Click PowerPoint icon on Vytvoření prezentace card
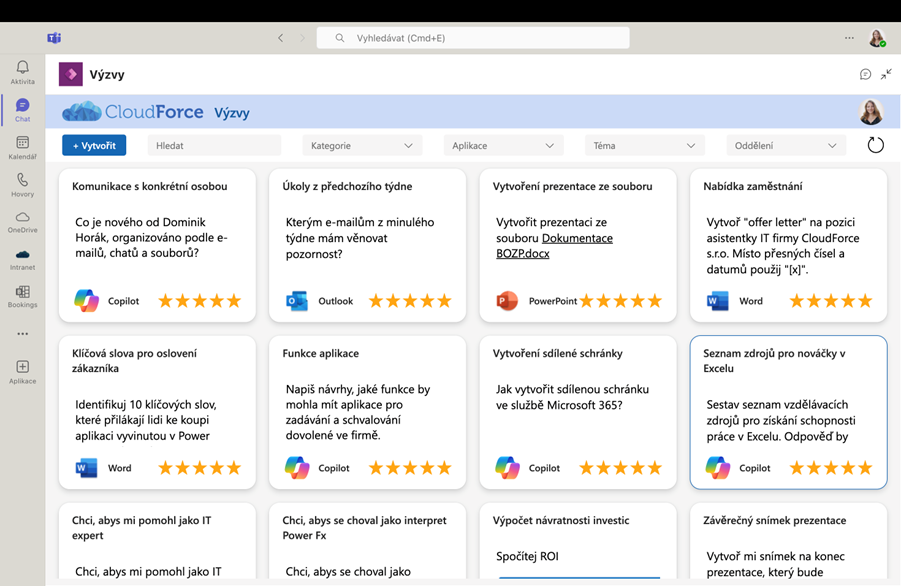This screenshot has height=586, width=901. click(507, 300)
